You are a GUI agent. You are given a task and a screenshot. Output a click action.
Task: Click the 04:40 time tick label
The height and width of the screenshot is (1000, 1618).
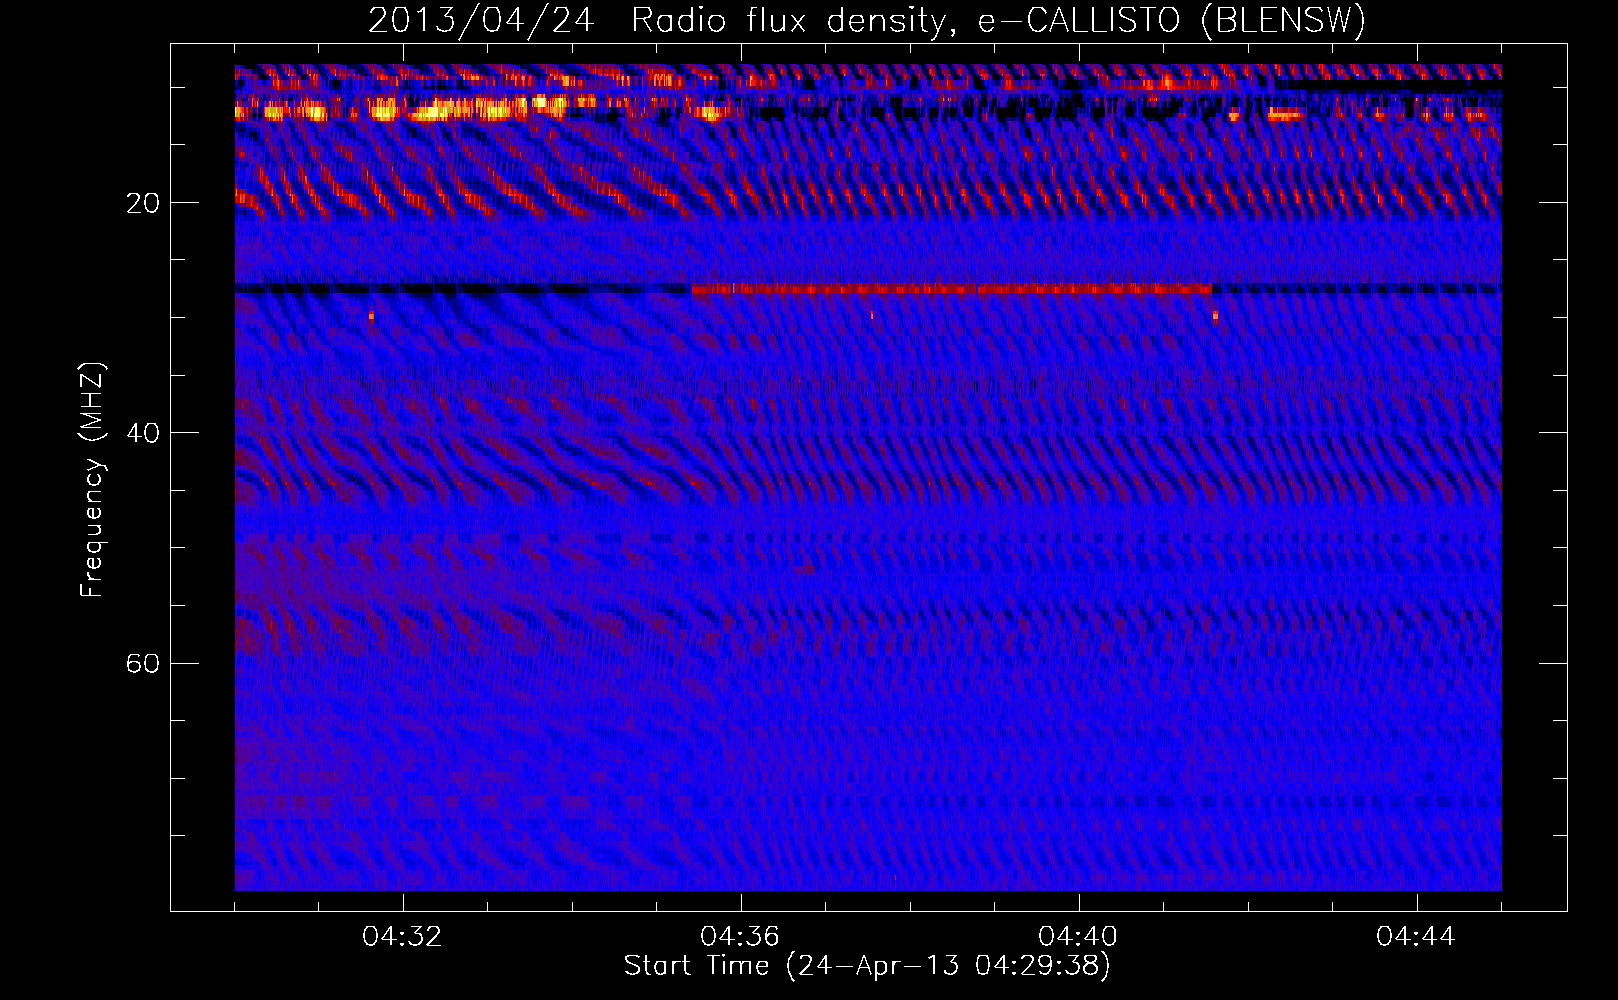pyautogui.click(x=1079, y=936)
